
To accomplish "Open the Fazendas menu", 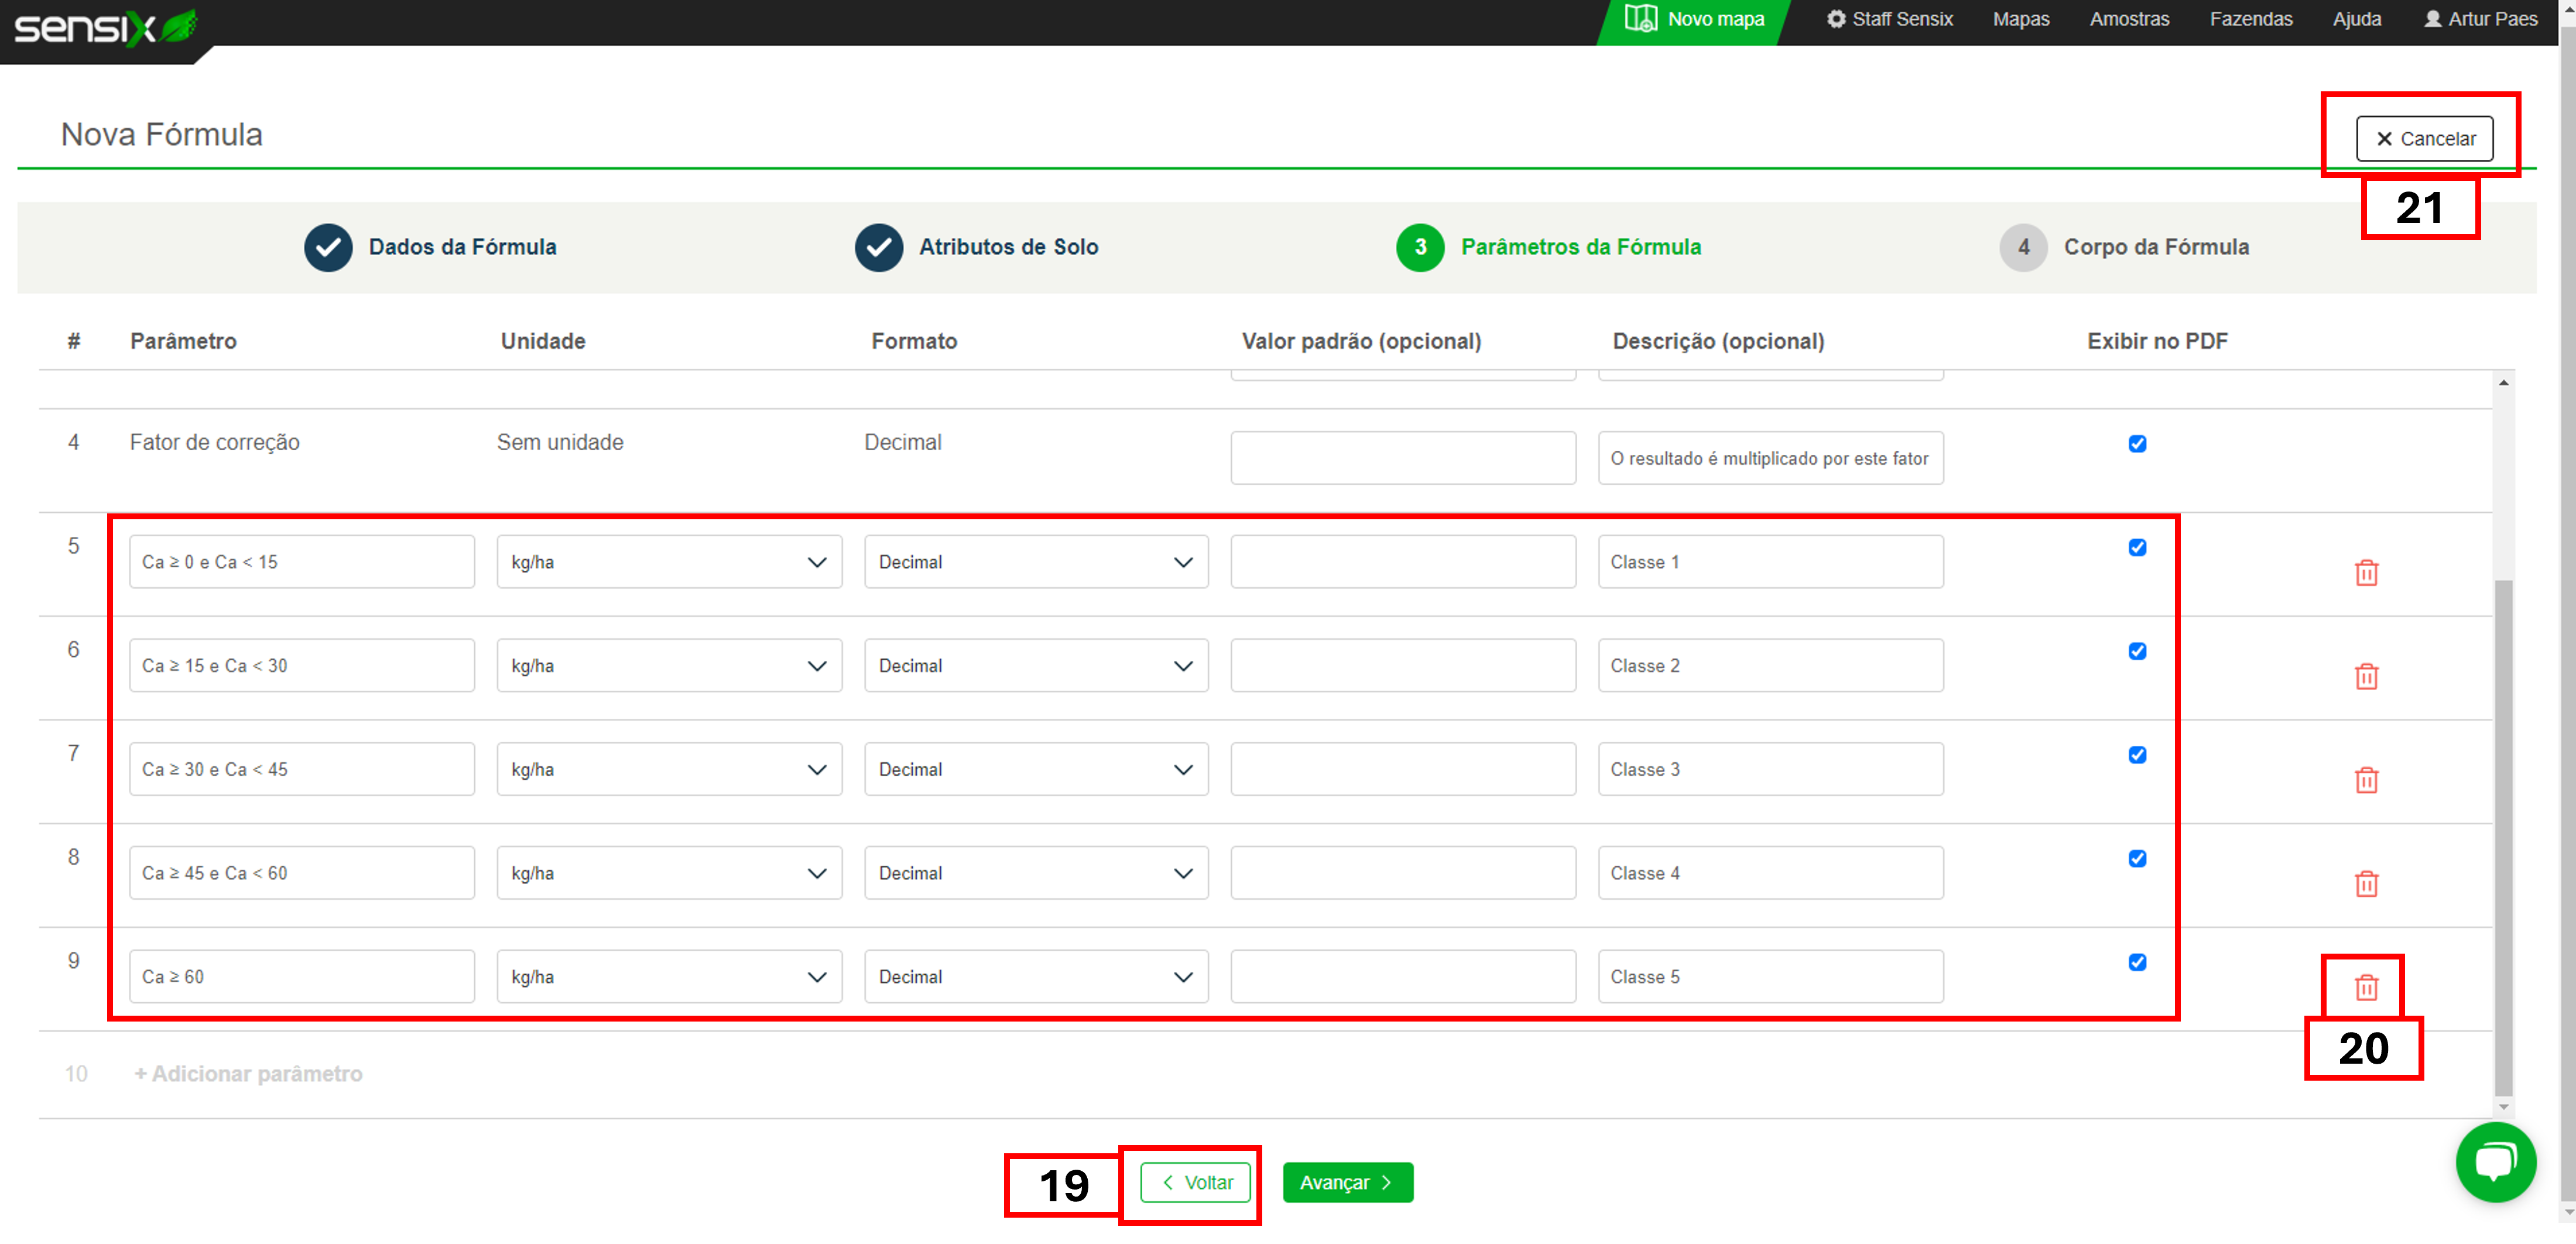I will tap(2250, 19).
